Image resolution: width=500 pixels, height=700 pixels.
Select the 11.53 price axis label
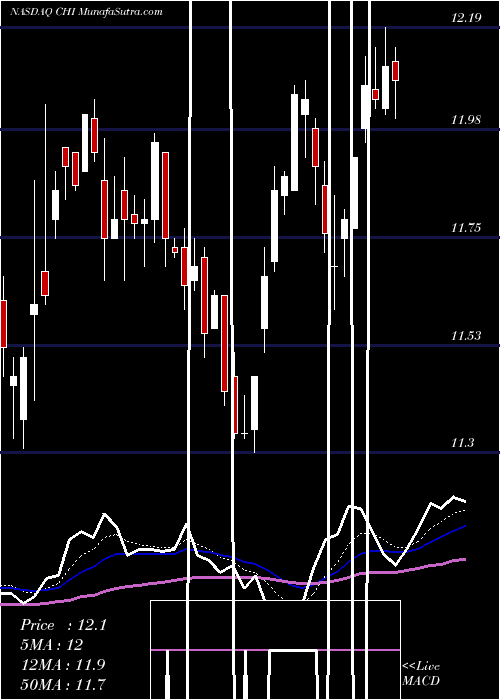point(466,336)
